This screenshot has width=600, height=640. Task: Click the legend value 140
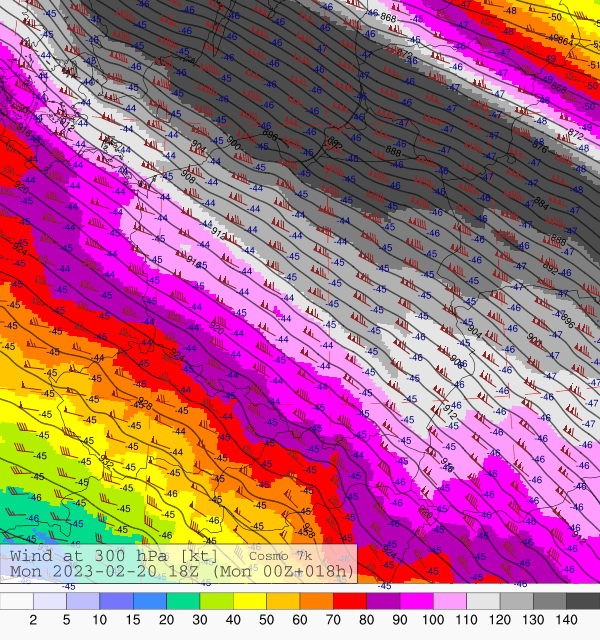(x=566, y=620)
